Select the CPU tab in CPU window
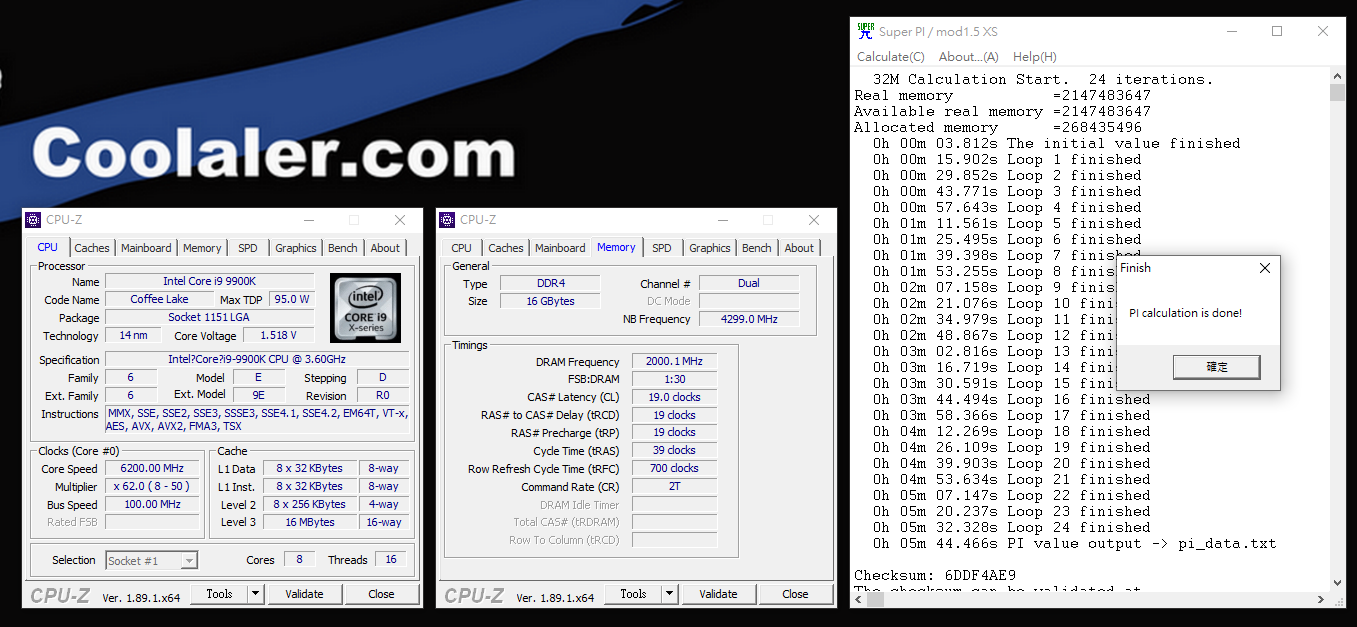This screenshot has width=1357, height=627. (47, 247)
